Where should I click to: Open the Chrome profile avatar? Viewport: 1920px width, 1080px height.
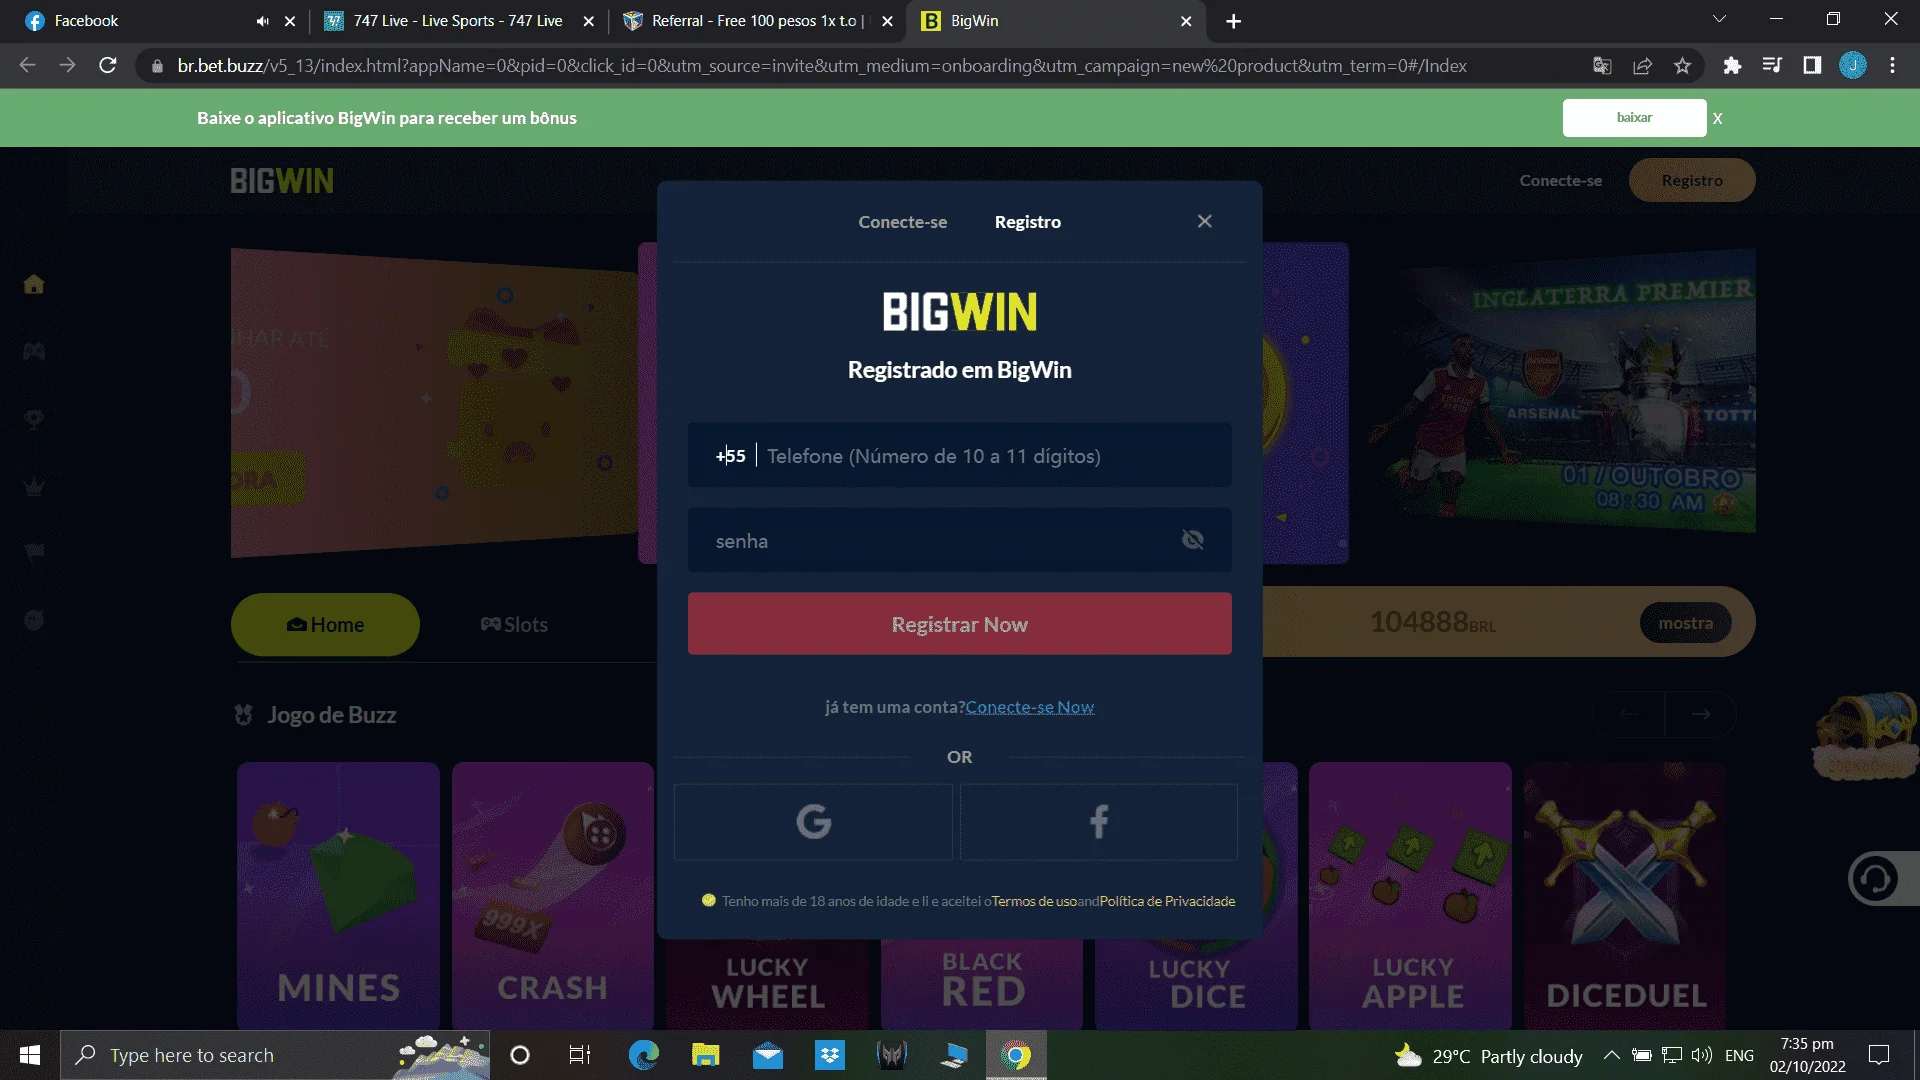(x=1852, y=66)
